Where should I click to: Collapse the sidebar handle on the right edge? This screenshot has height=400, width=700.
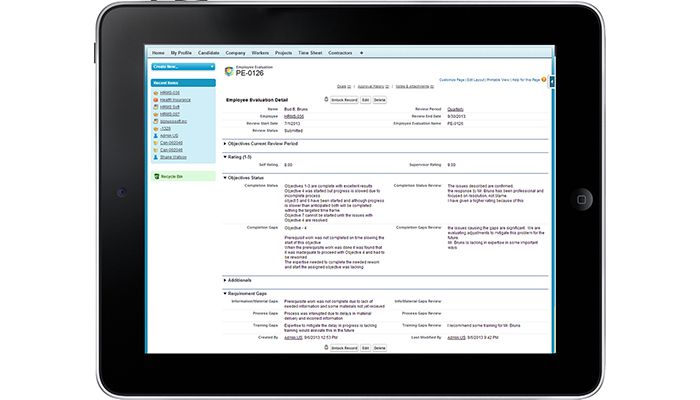552,81
